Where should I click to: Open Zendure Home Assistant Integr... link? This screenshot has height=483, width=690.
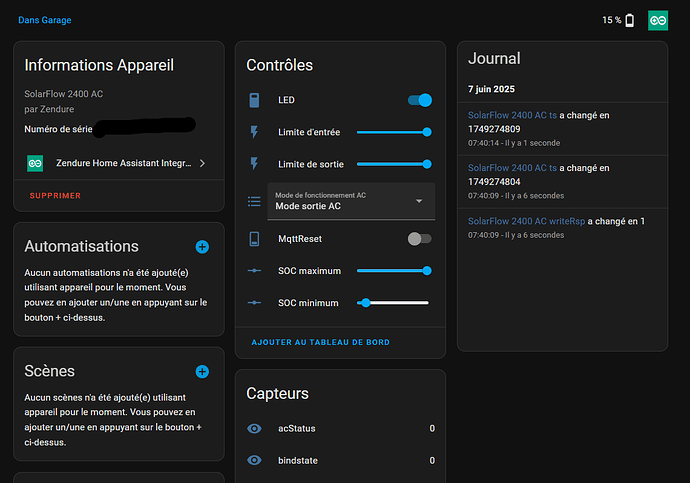(124, 163)
